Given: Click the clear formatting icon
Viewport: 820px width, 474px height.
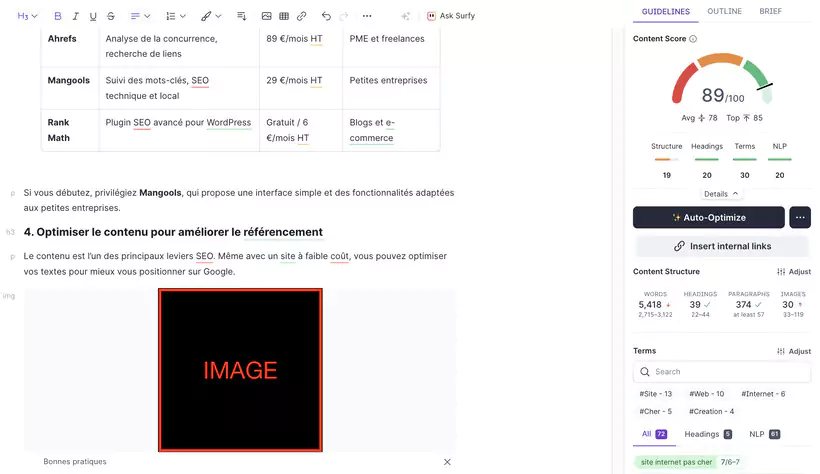Looking at the screenshot, I should point(241,16).
